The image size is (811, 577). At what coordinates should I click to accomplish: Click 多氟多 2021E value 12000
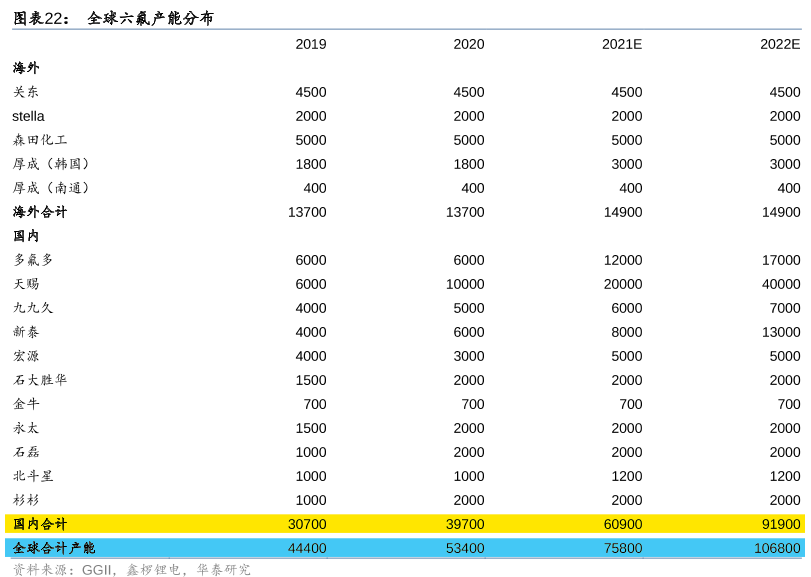coord(623,260)
